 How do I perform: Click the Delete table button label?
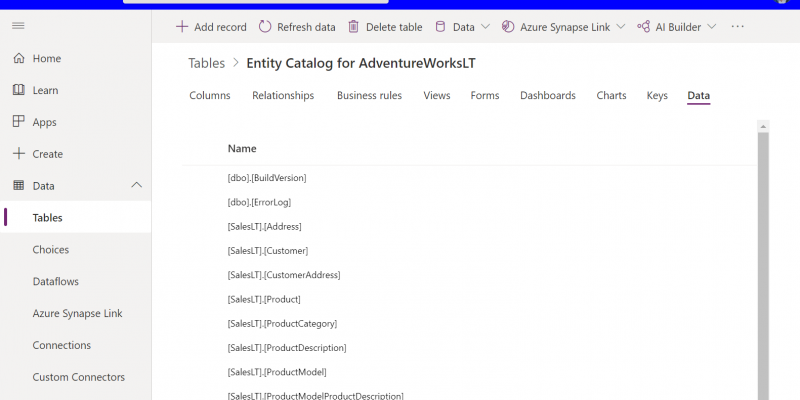[x=394, y=27]
